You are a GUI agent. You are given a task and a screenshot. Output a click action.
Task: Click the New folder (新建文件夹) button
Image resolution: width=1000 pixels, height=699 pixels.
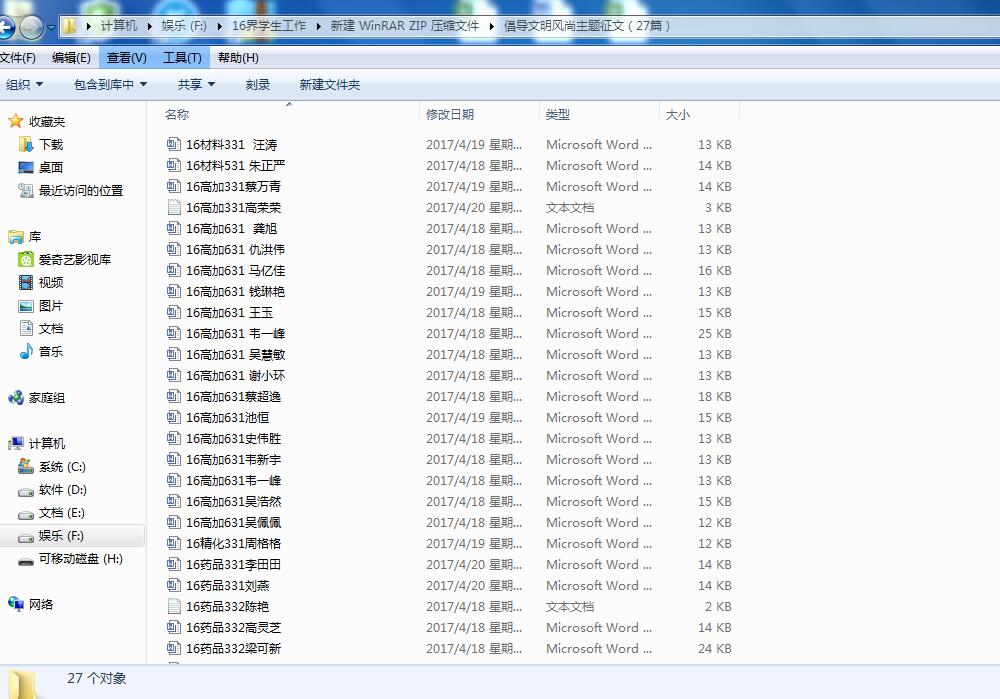coord(329,85)
